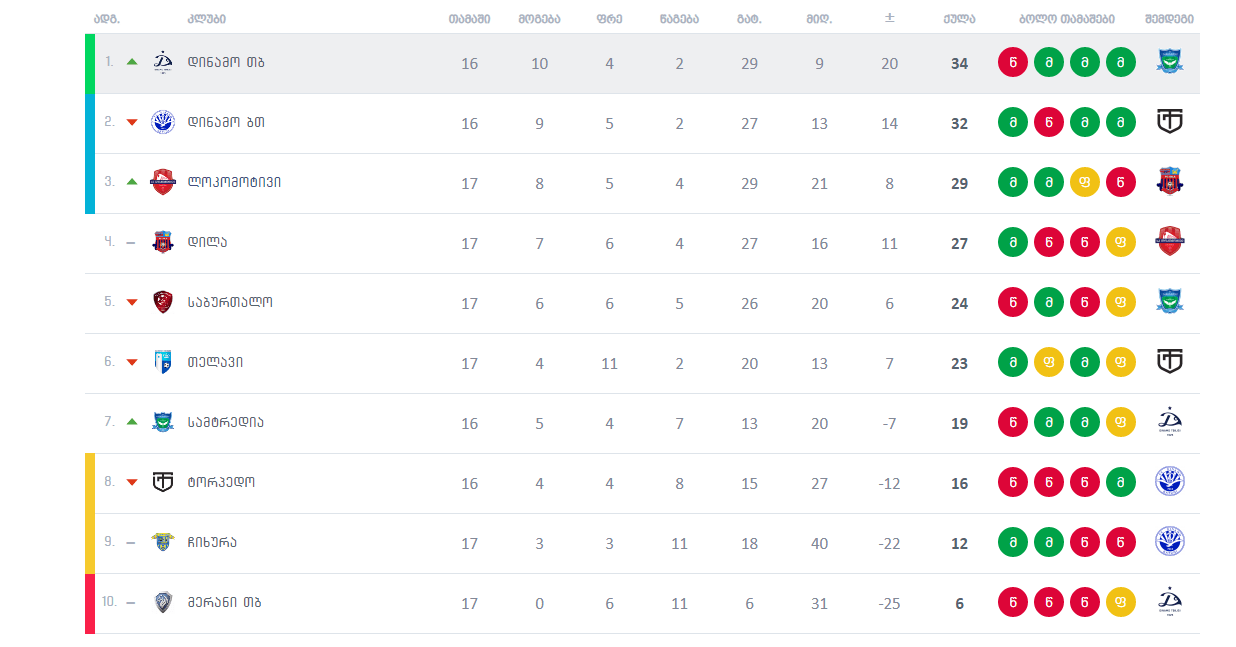Open next-opponent logo in the მერანი თბ row
Image resolution: width=1236 pixels, height=647 pixels.
(1170, 602)
